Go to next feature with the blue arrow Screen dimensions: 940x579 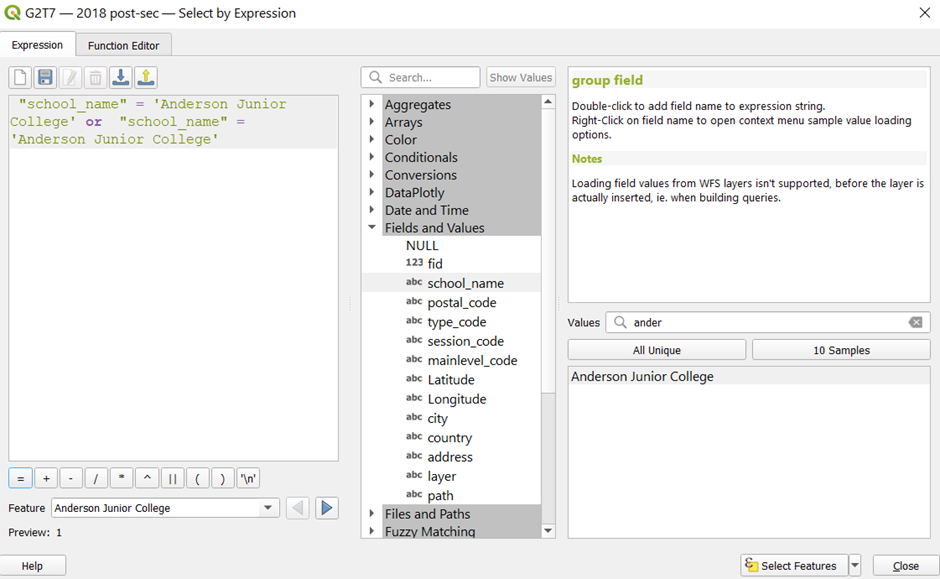[x=326, y=508]
